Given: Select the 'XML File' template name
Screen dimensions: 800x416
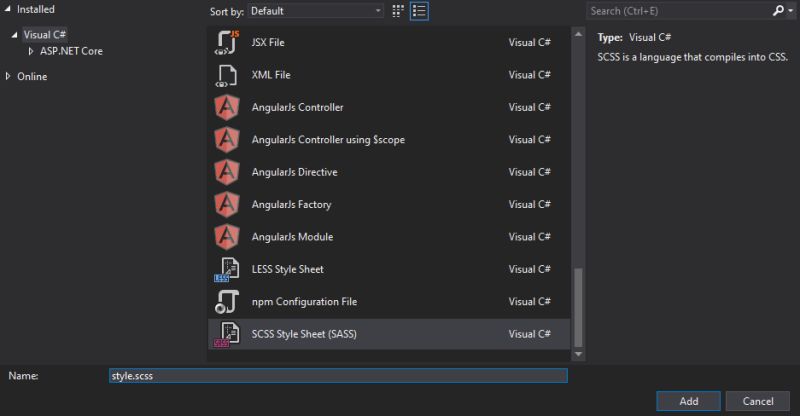Looking at the screenshot, I should [x=271, y=75].
